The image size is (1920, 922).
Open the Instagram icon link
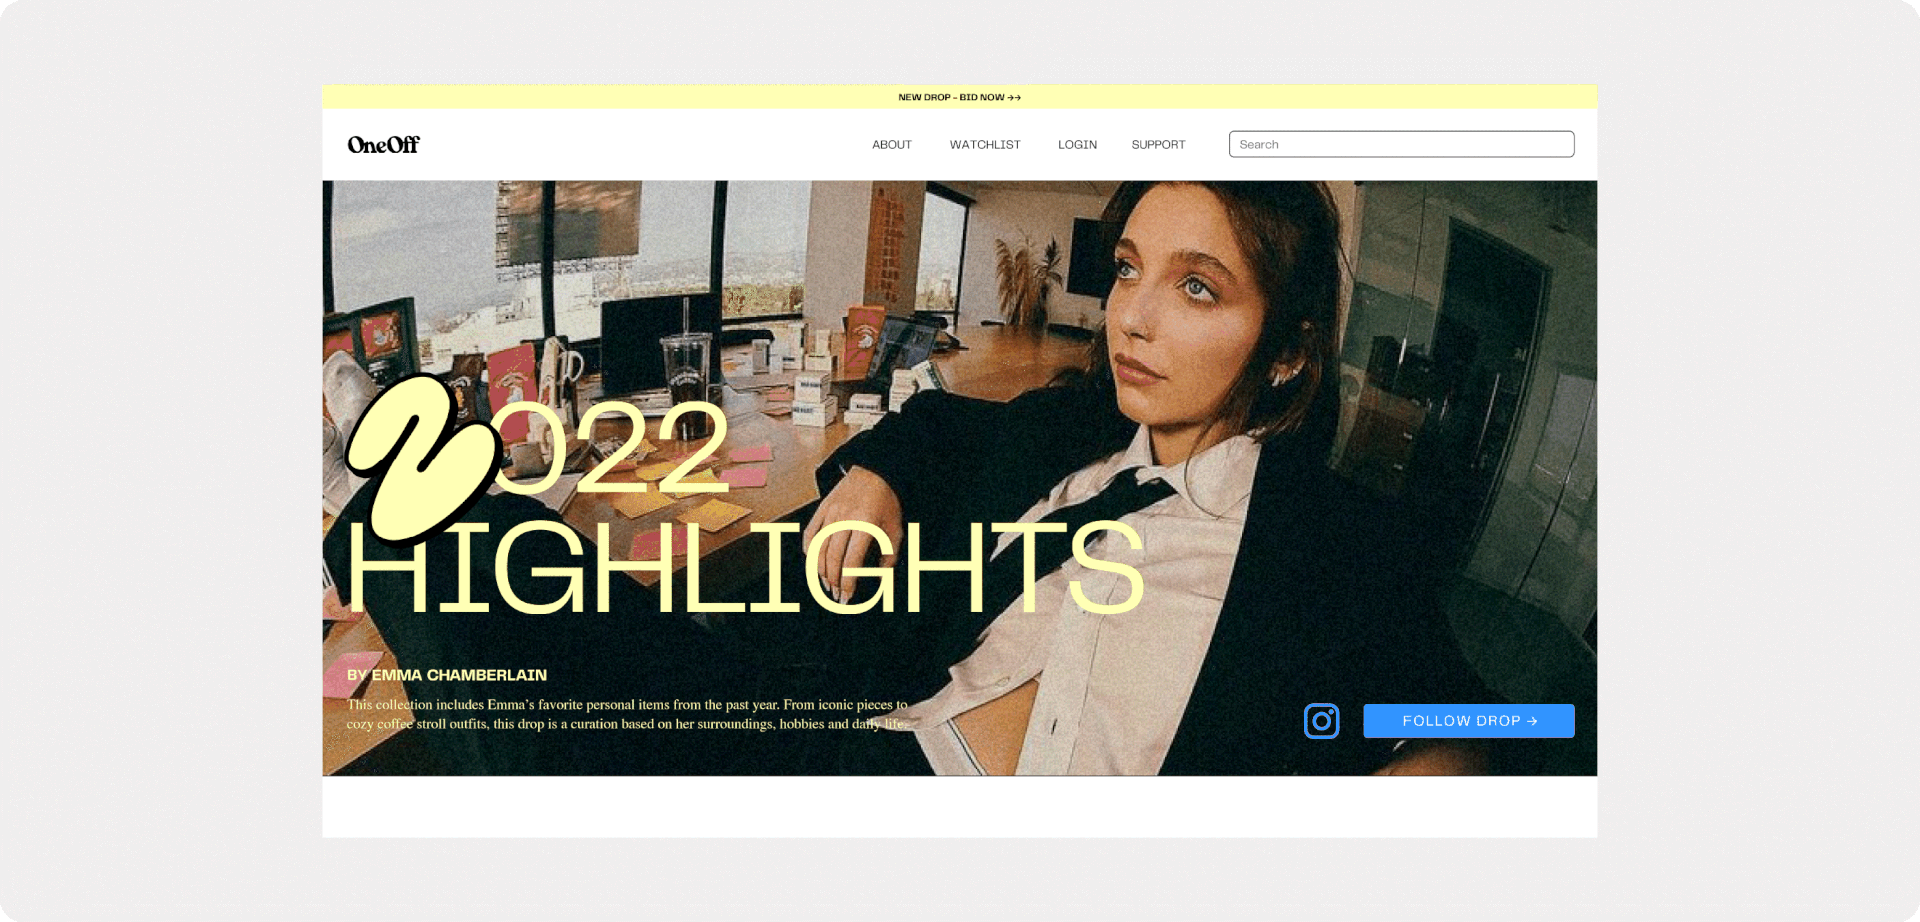point(1321,721)
